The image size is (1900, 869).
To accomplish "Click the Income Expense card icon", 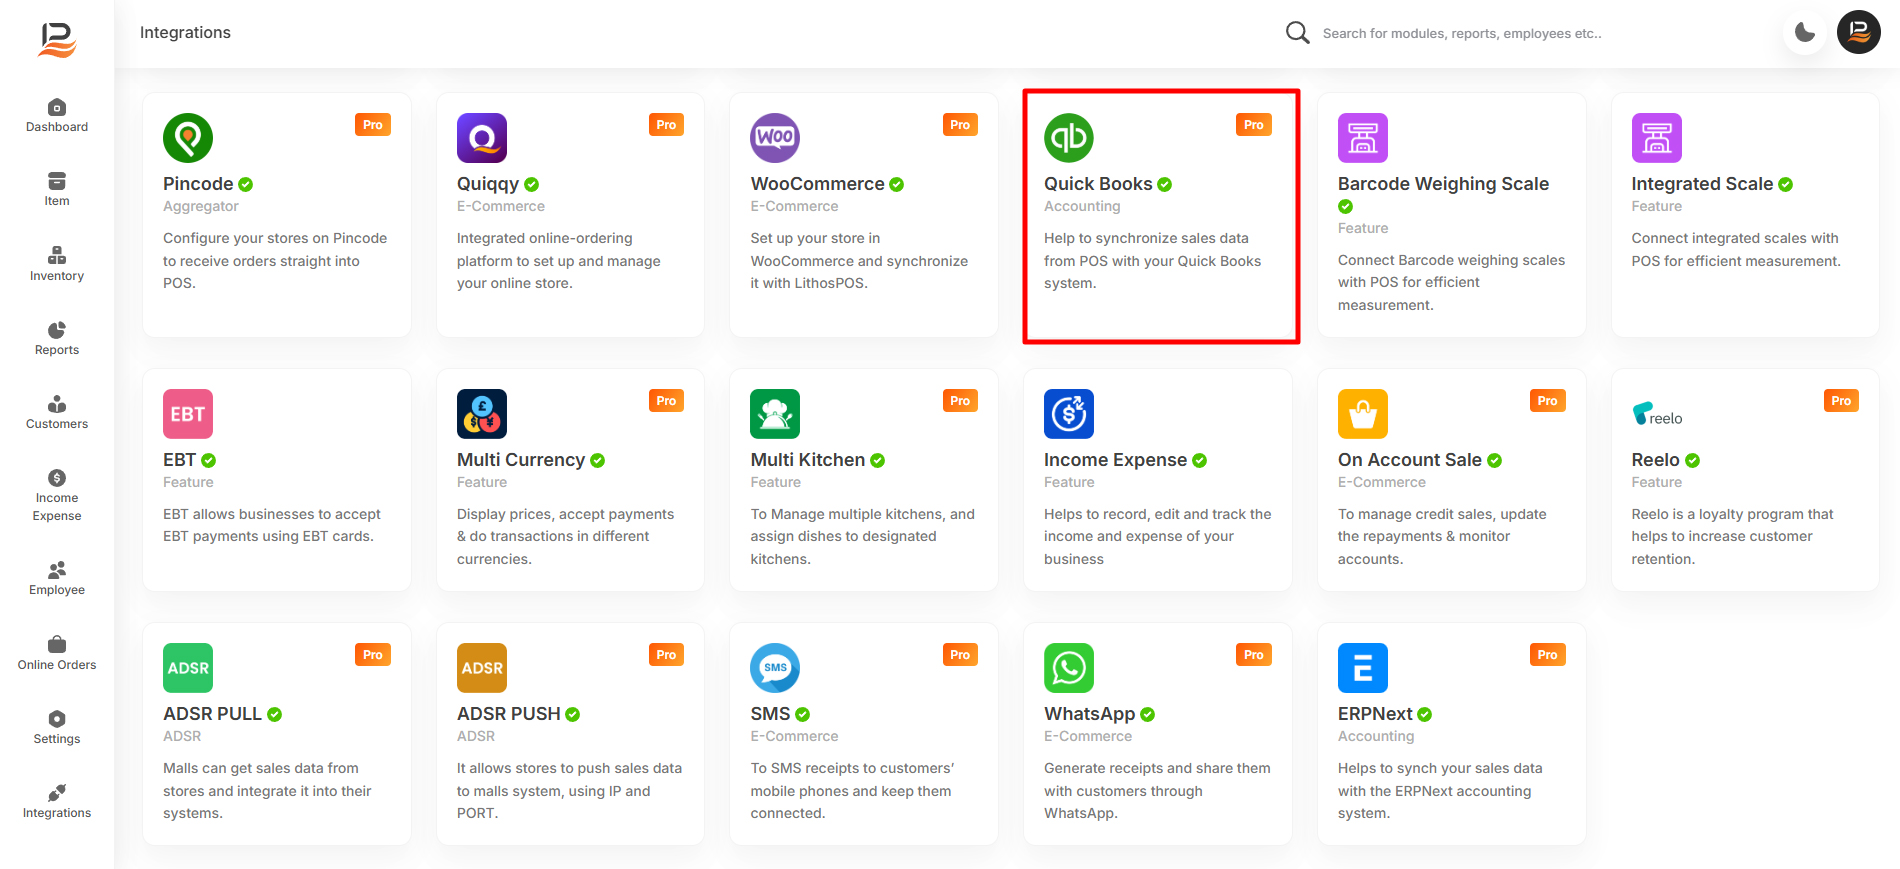I will [x=1069, y=414].
